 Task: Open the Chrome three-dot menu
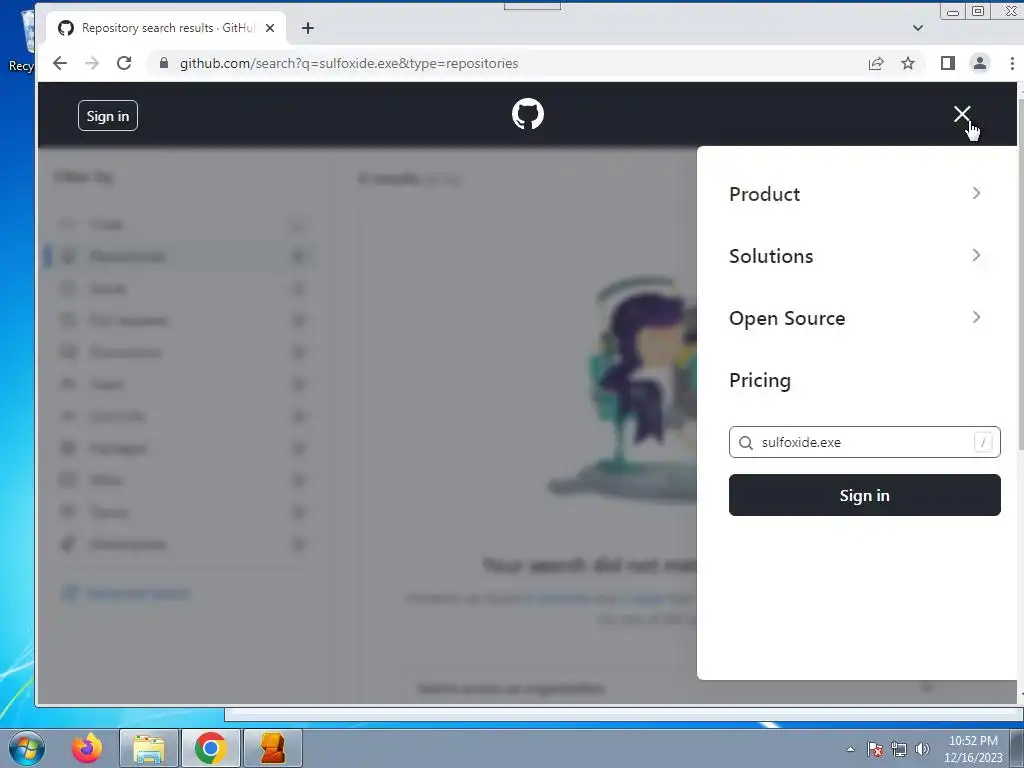1012,63
